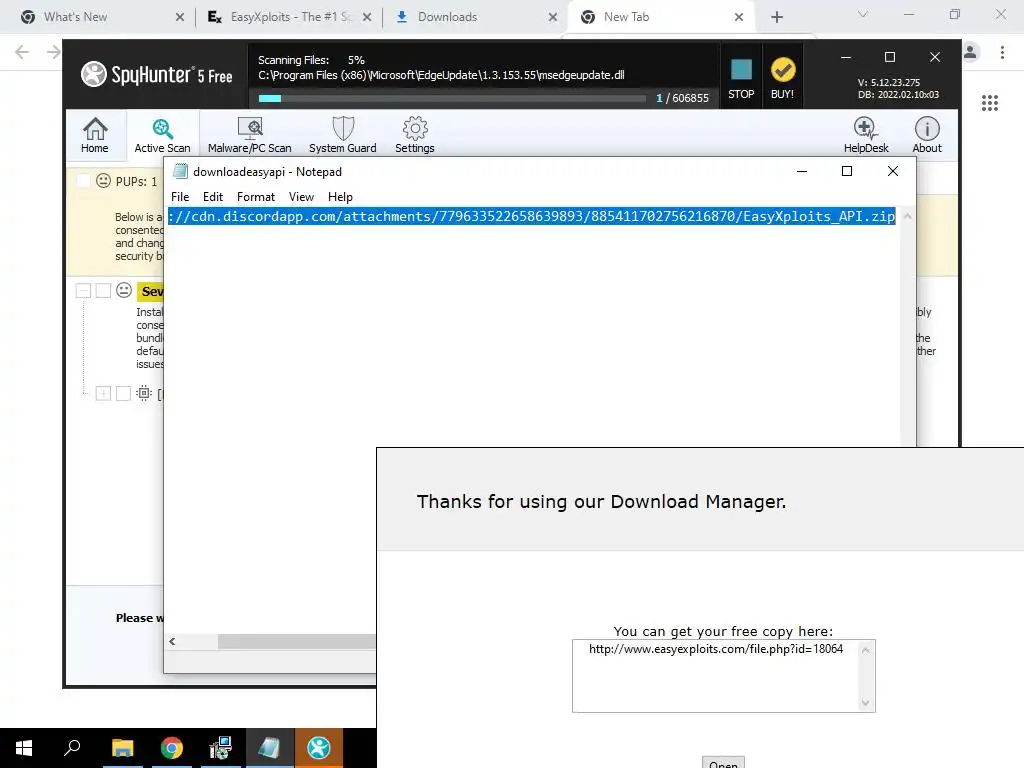The height and width of the screenshot is (768, 1024).
Task: Click the detected item gear icon
Action: 144,393
